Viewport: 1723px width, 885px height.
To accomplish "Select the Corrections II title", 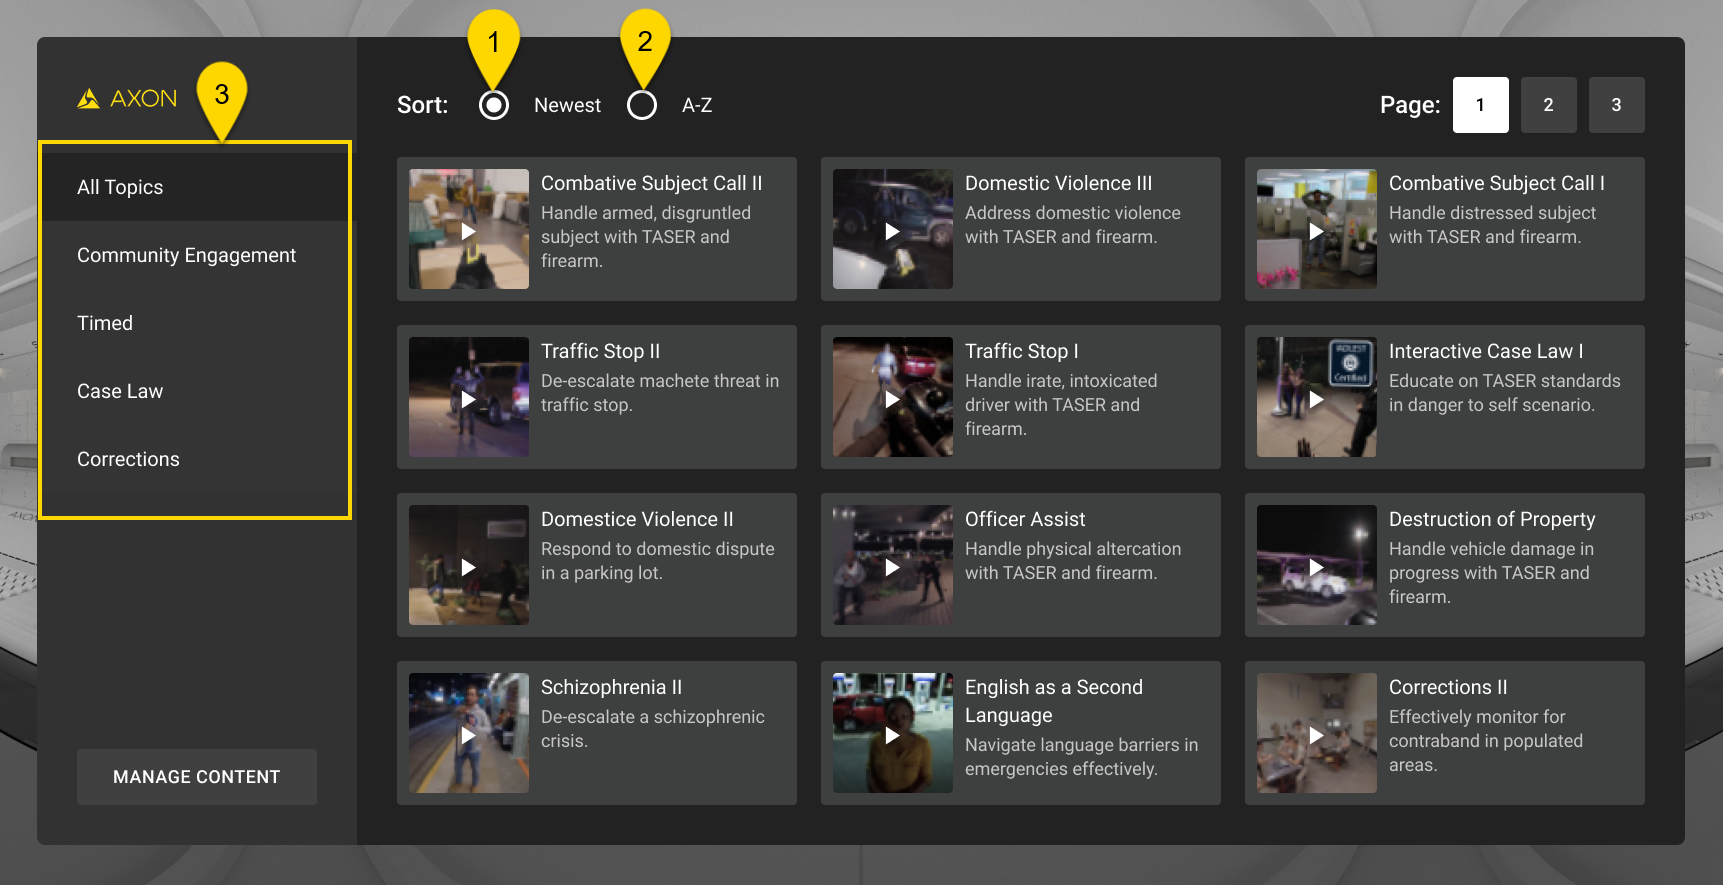I will click(x=1448, y=687).
